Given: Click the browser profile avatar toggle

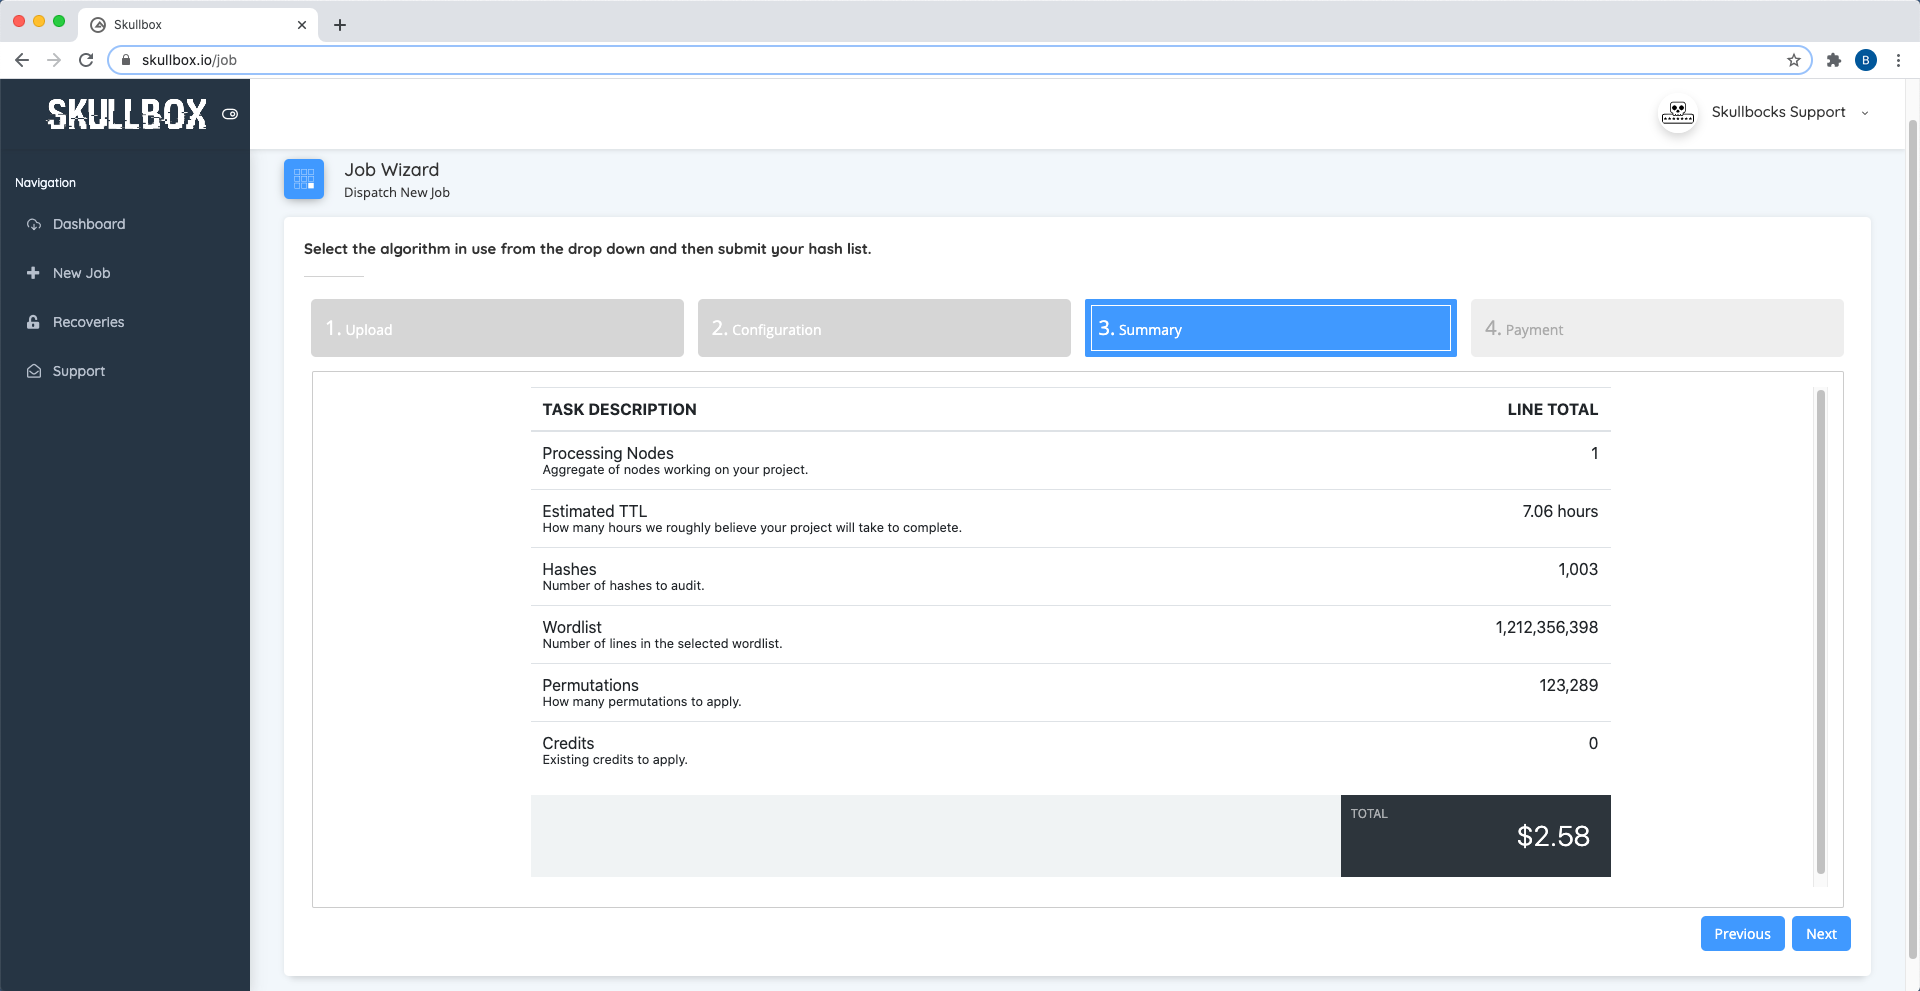Looking at the screenshot, I should pyautogui.click(x=1866, y=60).
